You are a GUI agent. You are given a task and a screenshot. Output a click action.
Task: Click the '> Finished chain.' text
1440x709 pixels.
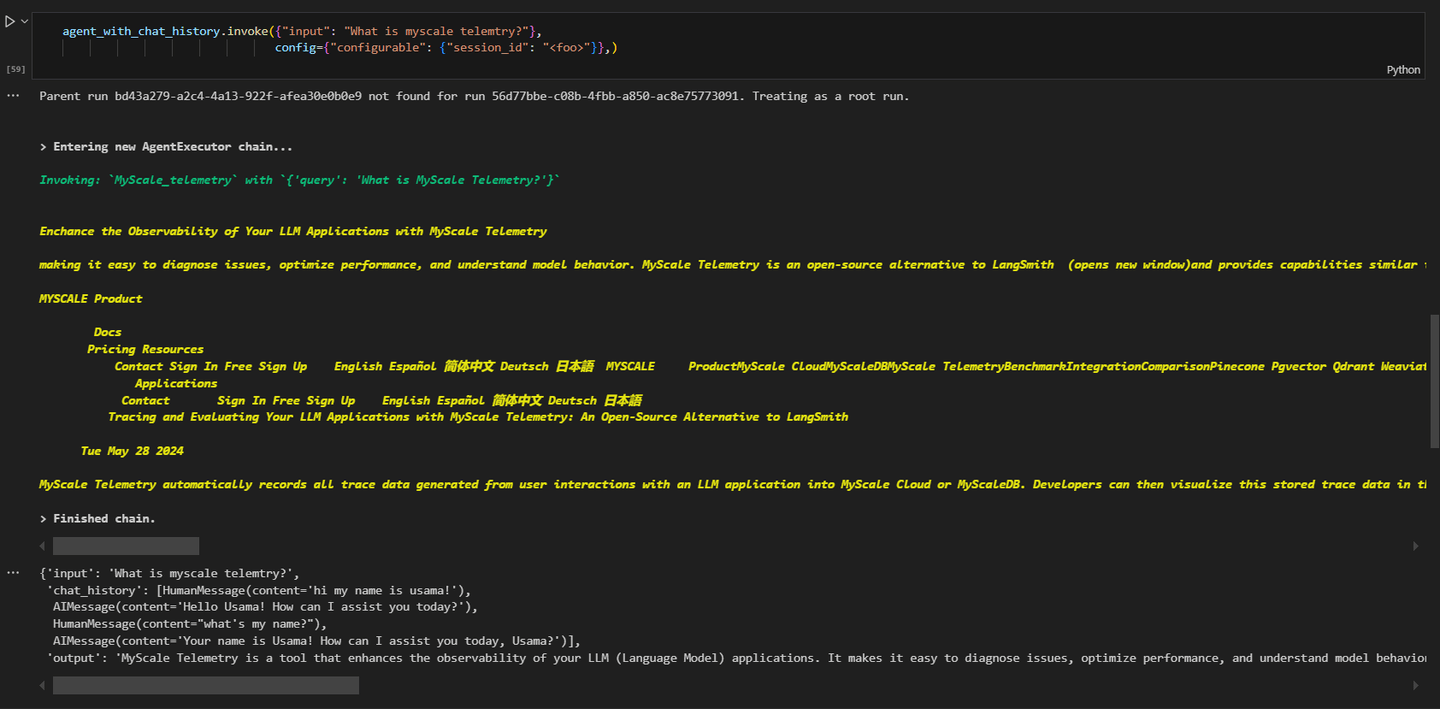pos(97,518)
